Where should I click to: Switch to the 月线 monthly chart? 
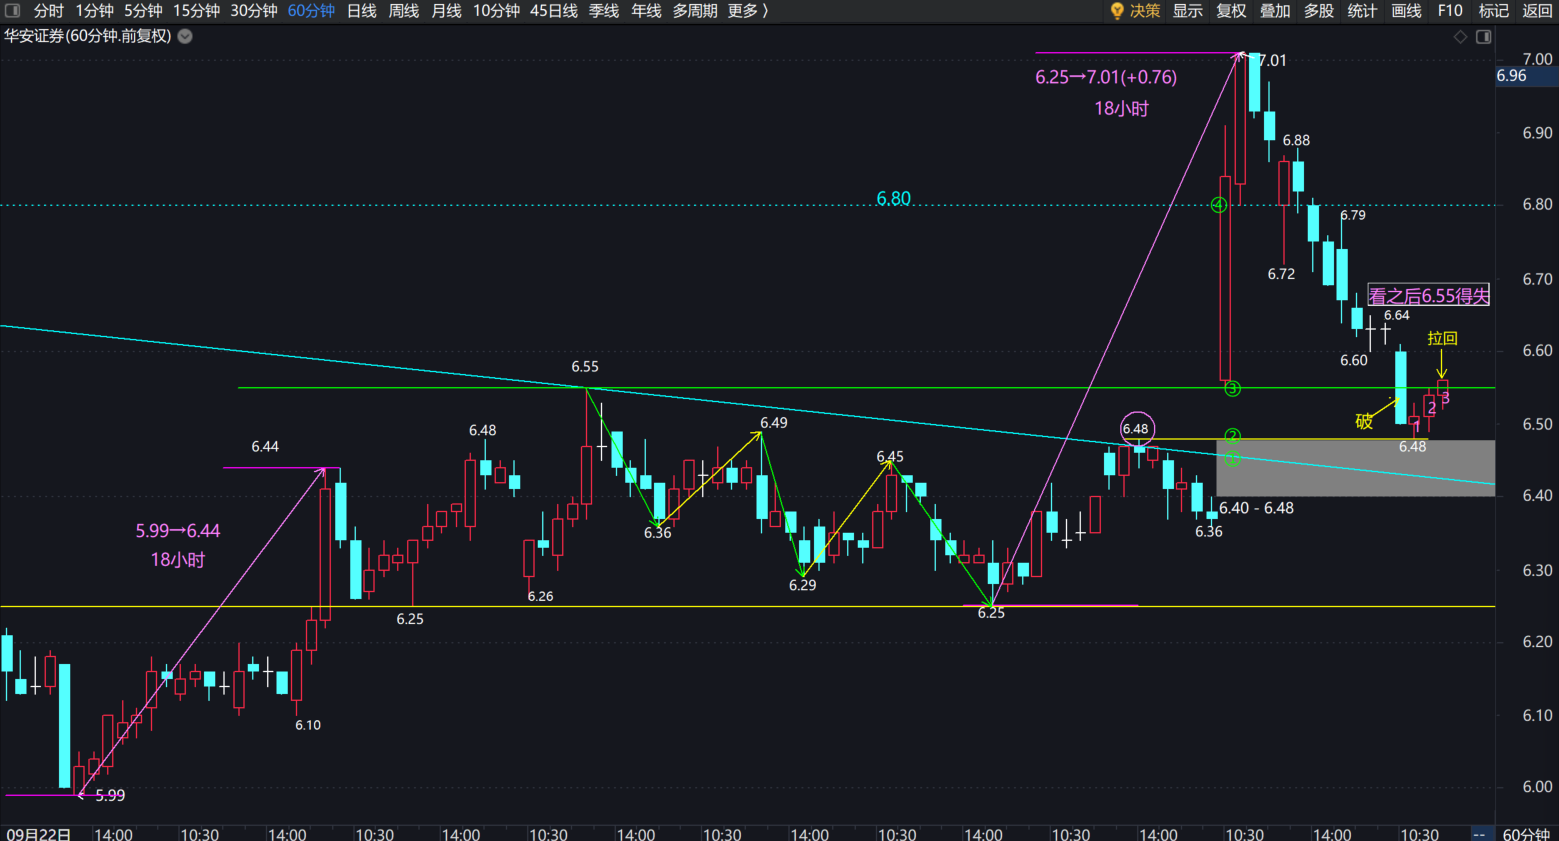(x=446, y=11)
